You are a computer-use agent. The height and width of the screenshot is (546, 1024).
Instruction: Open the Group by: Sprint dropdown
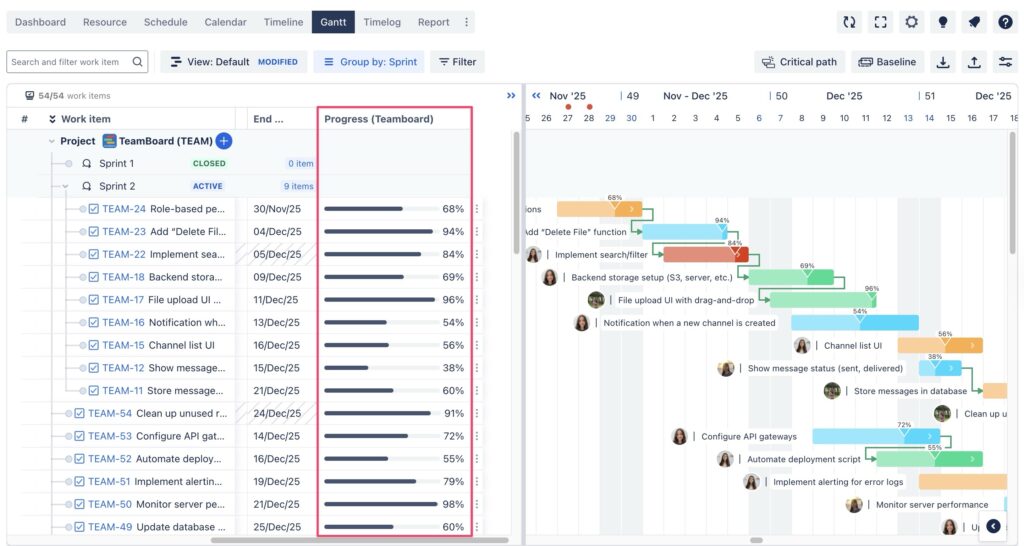tap(369, 62)
